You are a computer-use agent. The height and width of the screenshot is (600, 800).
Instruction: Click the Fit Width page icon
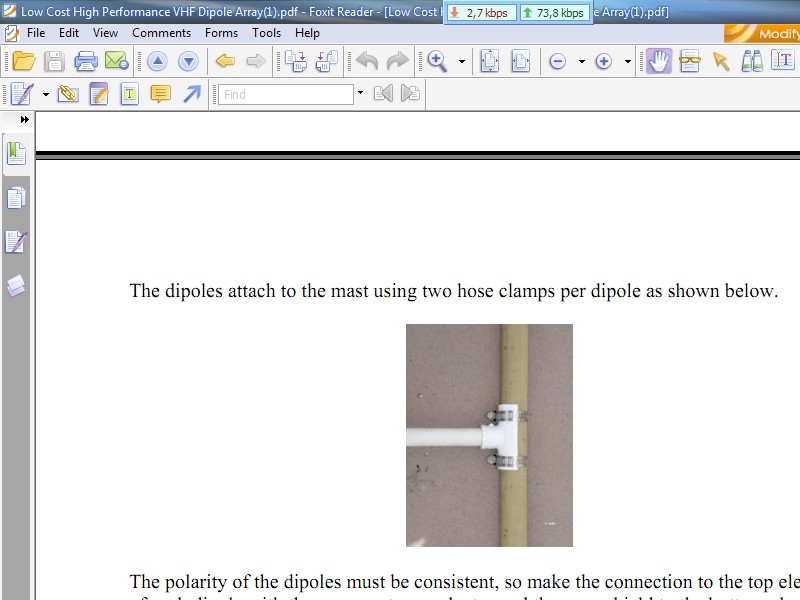(520, 61)
